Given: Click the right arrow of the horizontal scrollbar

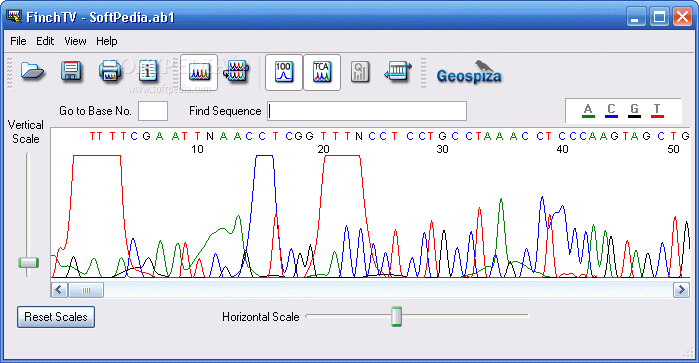Looking at the screenshot, I should [681, 290].
